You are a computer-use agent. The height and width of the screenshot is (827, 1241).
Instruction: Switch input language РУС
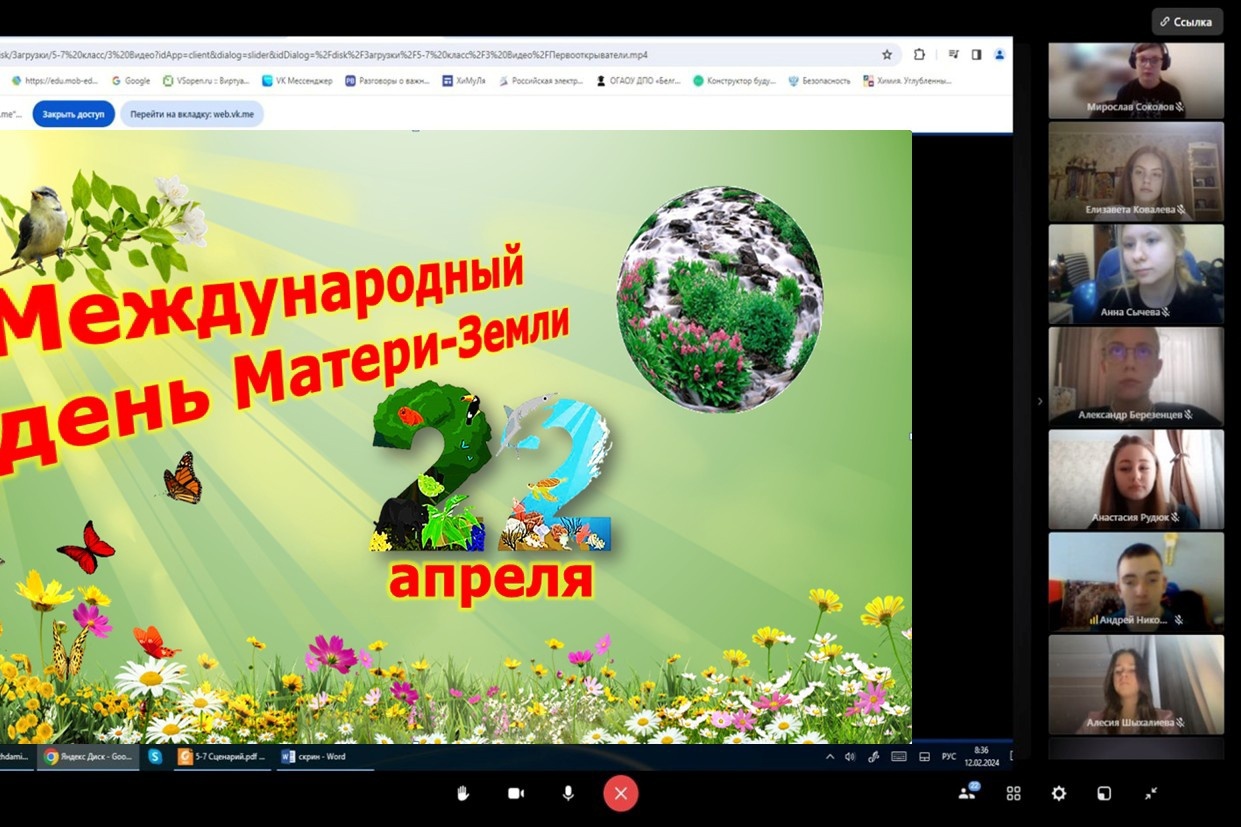pyautogui.click(x=949, y=757)
